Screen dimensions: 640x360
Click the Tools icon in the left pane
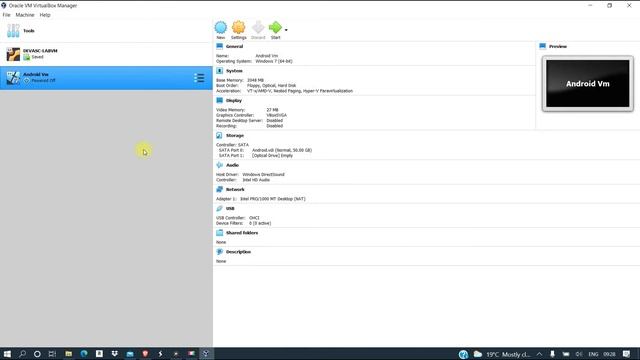[13, 31]
